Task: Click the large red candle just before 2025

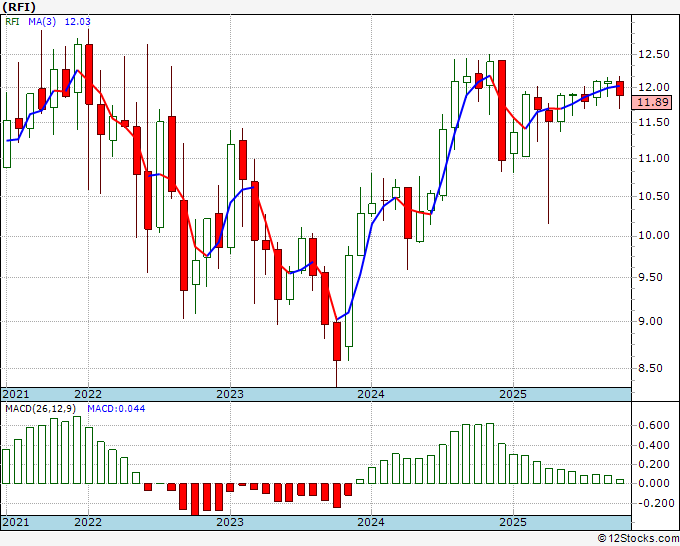Action: (x=502, y=111)
